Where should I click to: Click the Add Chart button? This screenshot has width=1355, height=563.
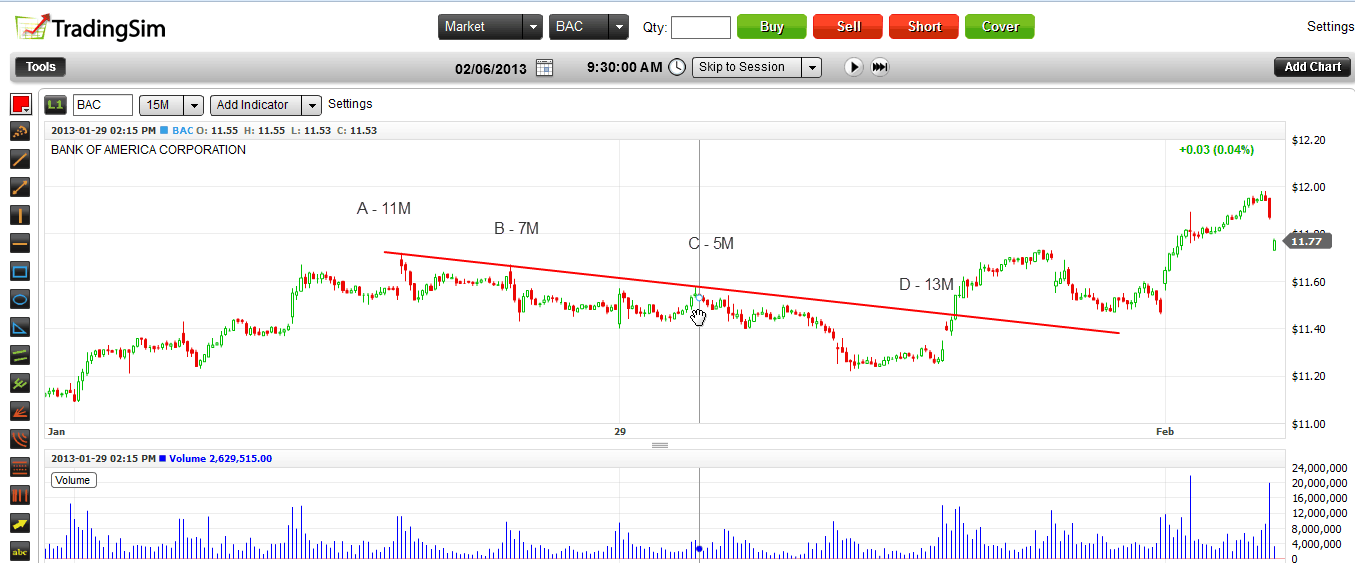point(1312,67)
